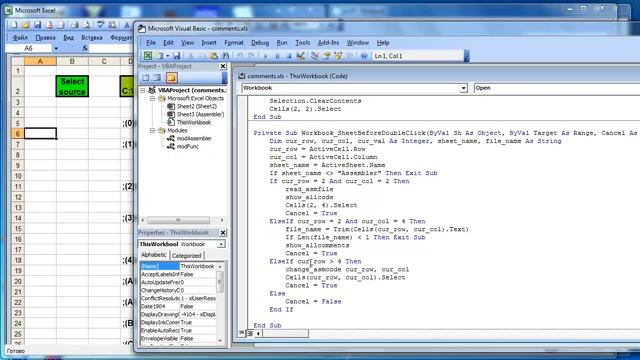Click the Spelling check icon in Excel toolbar
The width and height of the screenshot is (640, 360).
coord(100,25)
